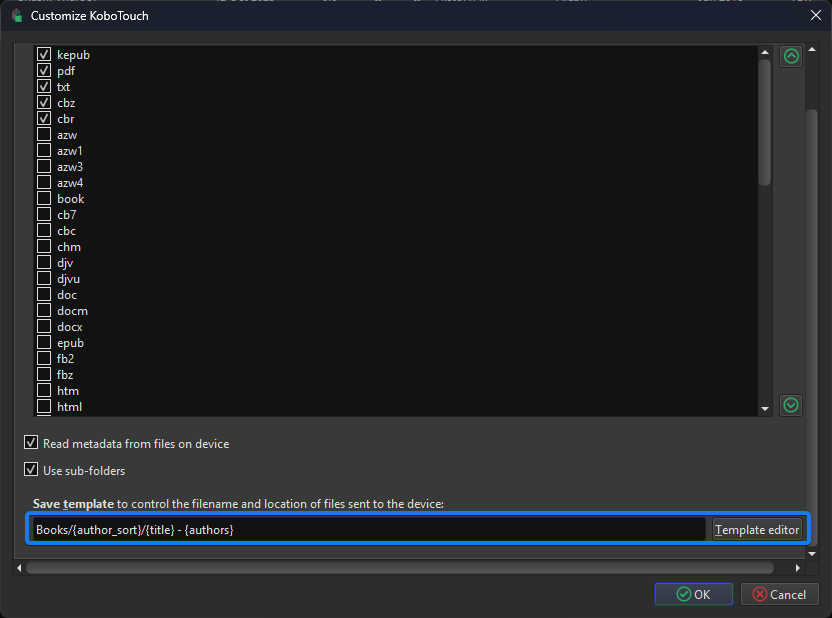The image size is (832, 618).
Task: Tick the cb7 format checkbox
Action: click(44, 214)
